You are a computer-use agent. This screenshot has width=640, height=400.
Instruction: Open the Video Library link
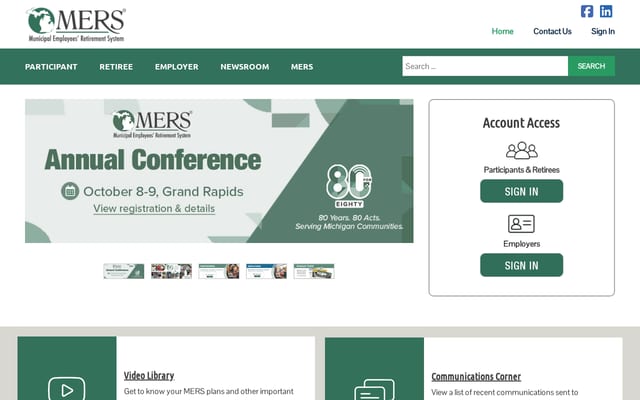pos(149,376)
